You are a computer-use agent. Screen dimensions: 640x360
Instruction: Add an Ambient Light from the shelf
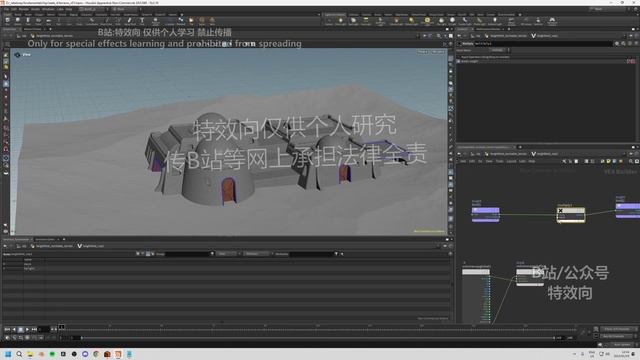point(495,21)
